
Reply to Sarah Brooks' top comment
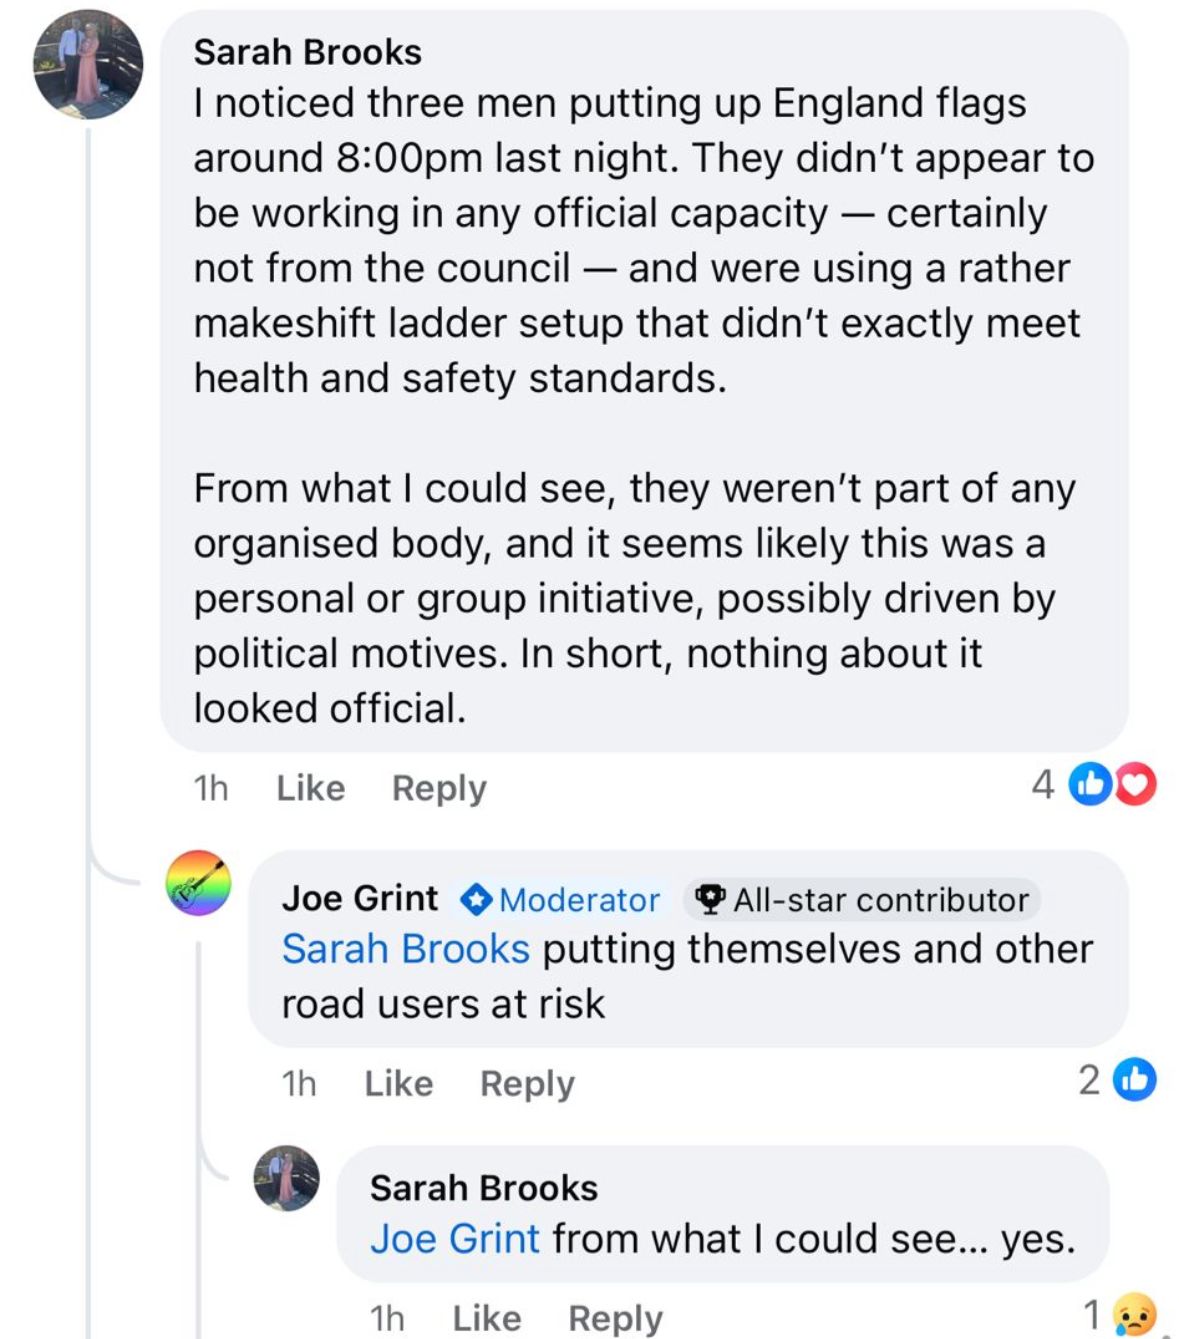439,788
